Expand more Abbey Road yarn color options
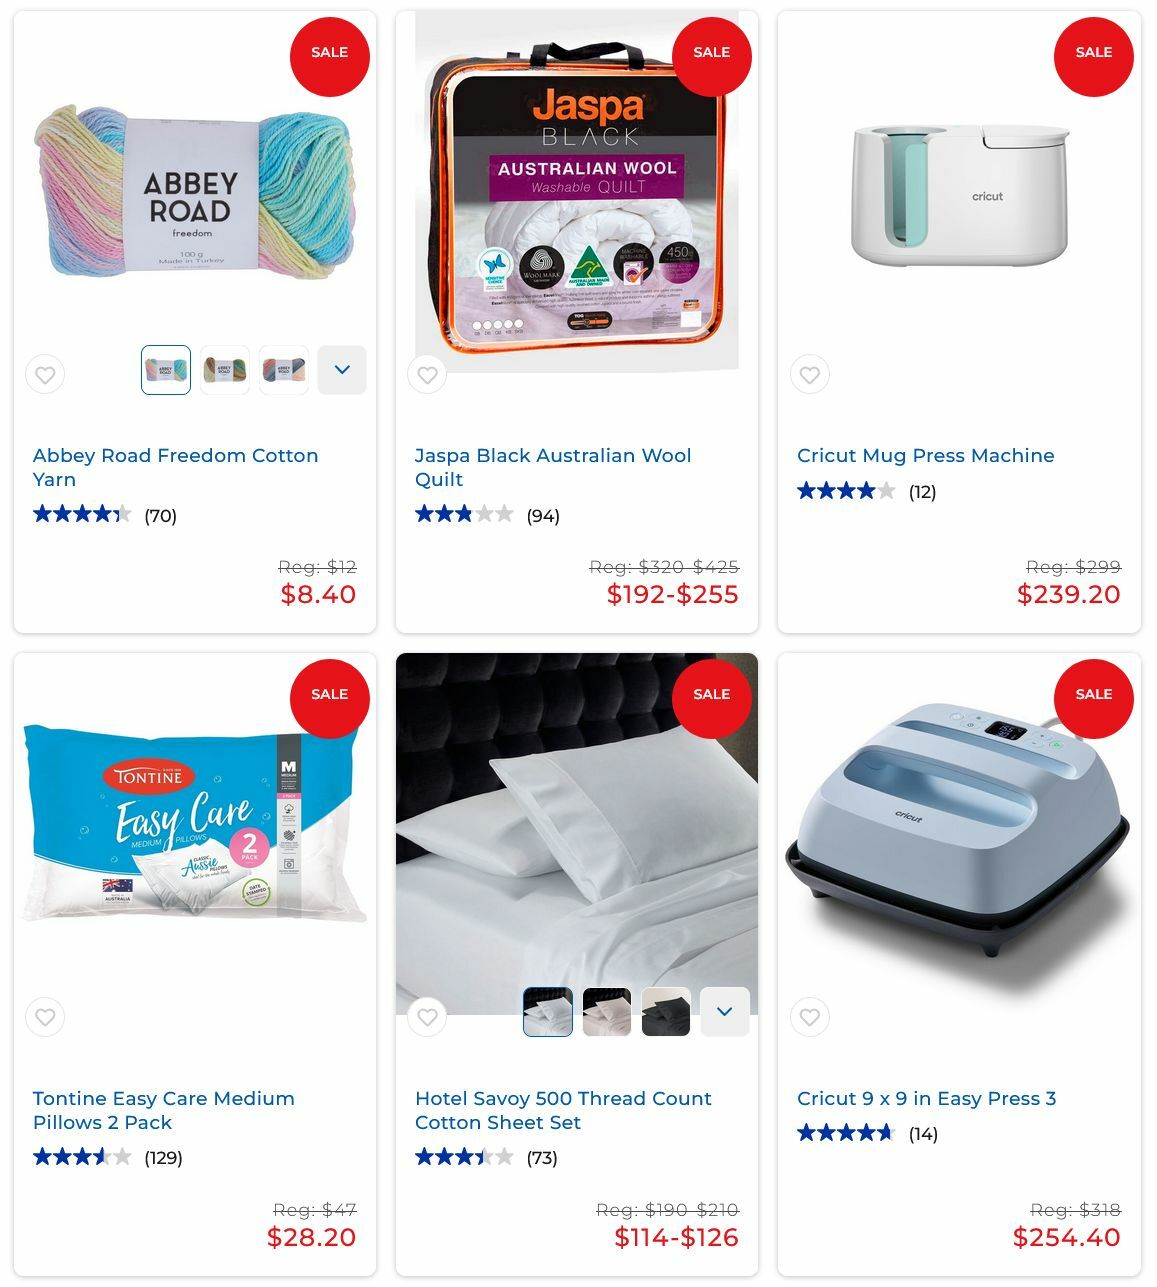 pyautogui.click(x=342, y=370)
